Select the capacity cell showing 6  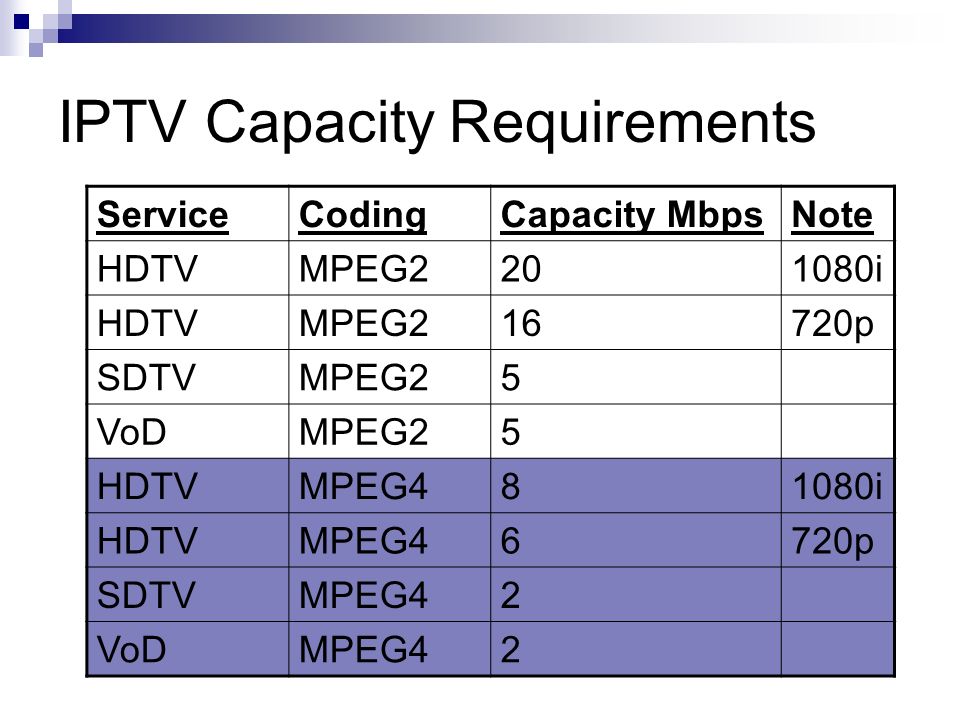[x=636, y=541]
